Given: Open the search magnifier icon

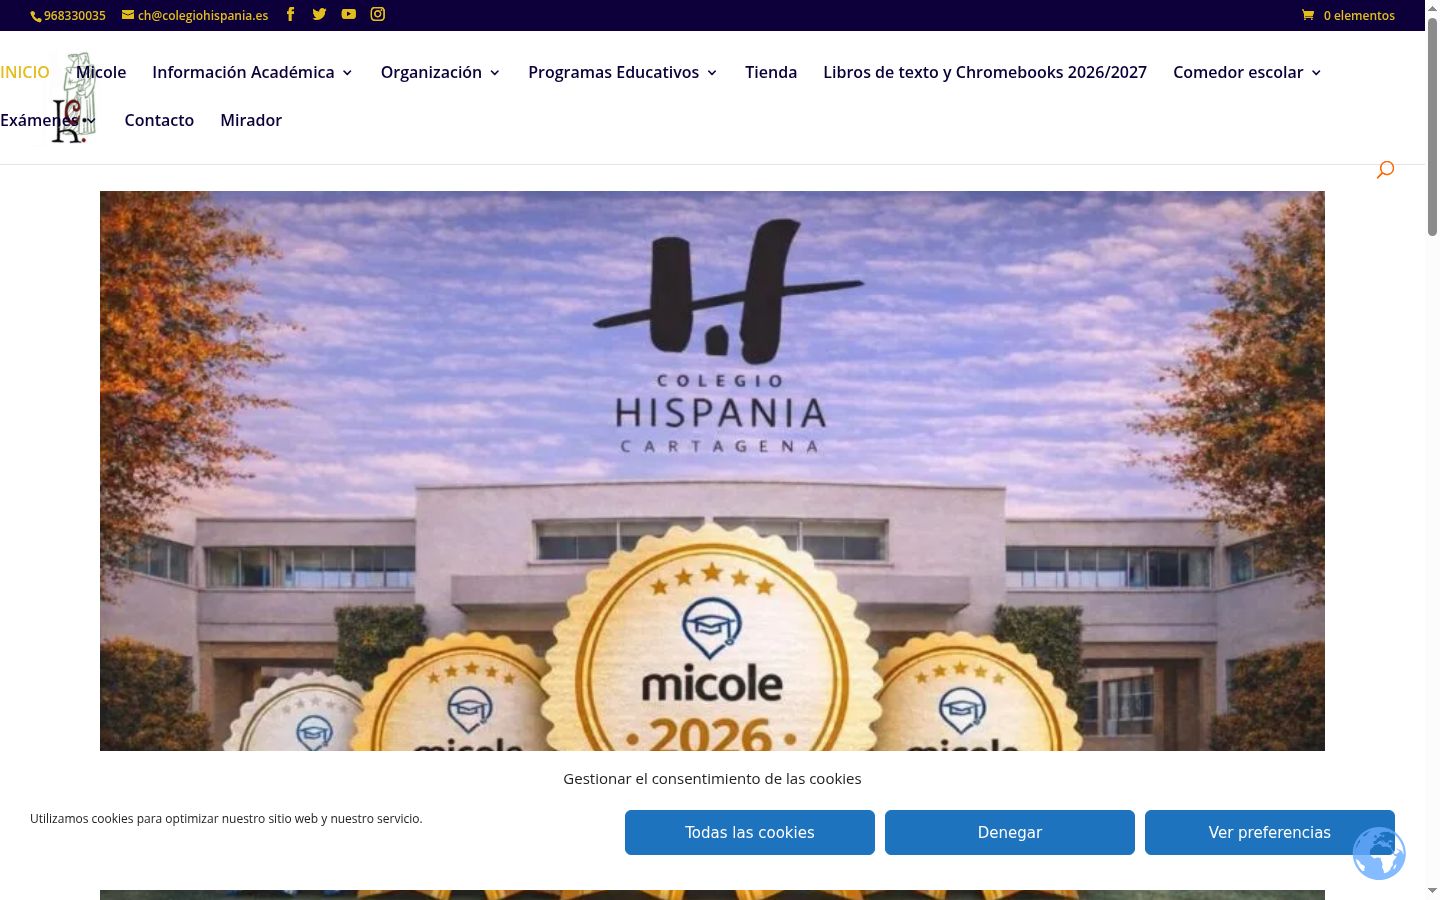Looking at the screenshot, I should click(x=1385, y=170).
